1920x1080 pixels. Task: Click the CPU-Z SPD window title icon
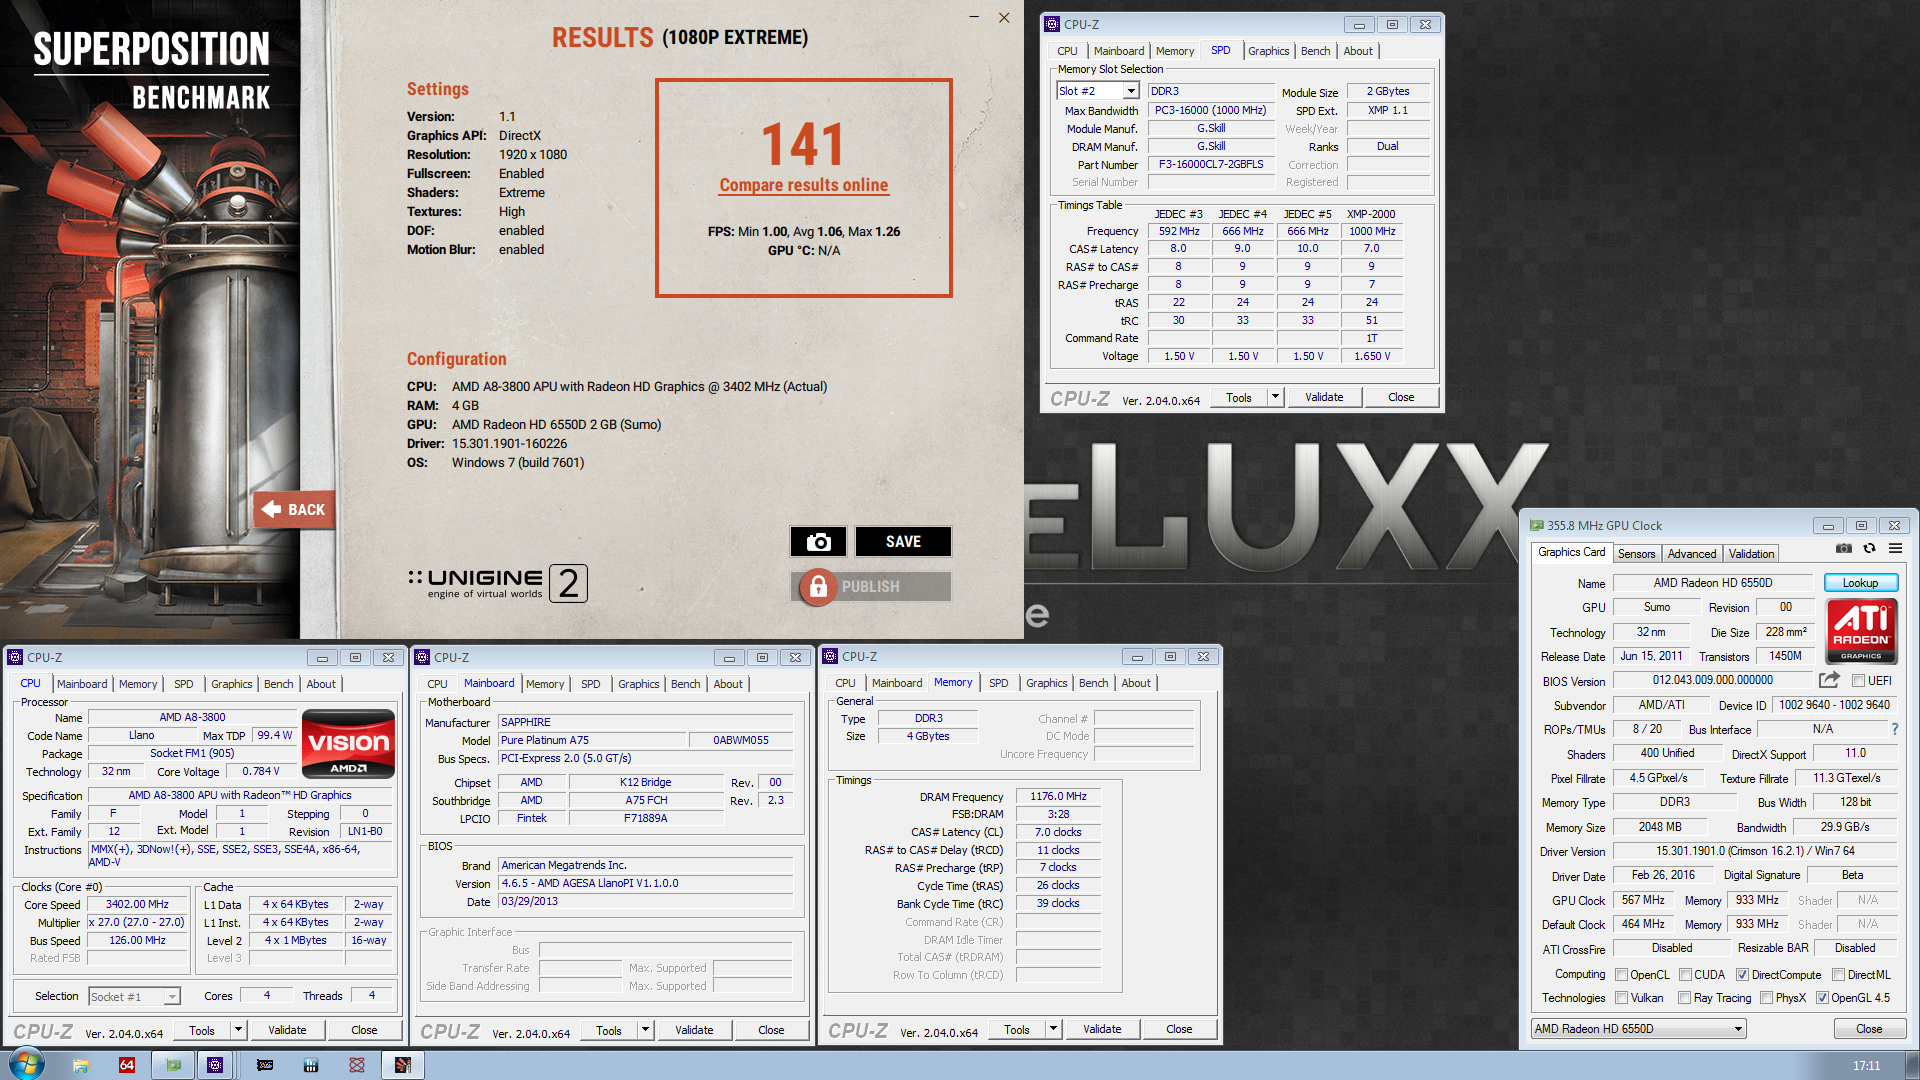tap(1052, 24)
